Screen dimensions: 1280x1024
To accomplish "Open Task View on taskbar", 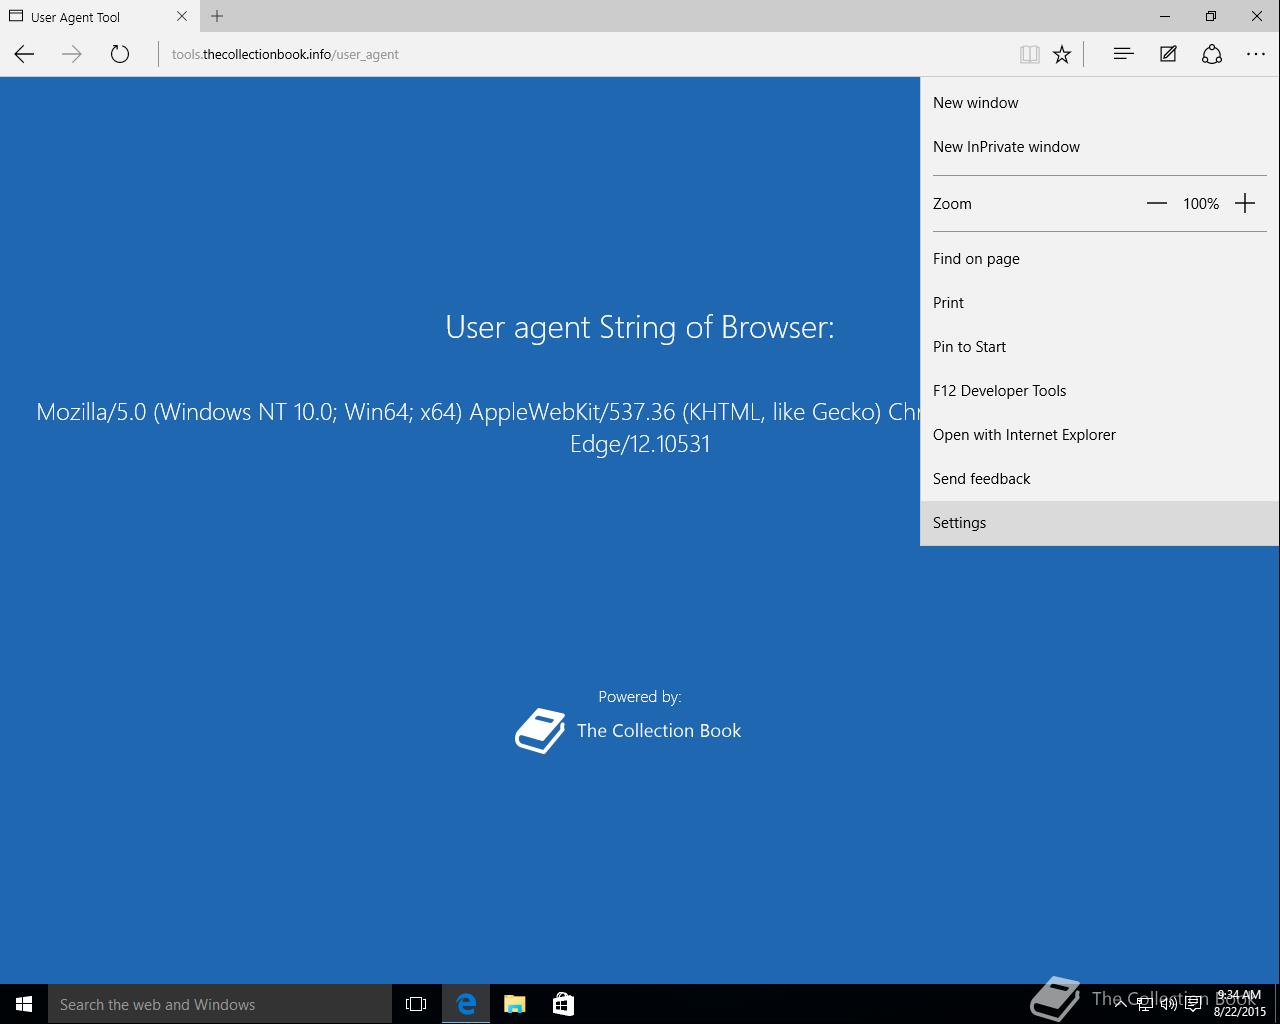I will pyautogui.click(x=416, y=1004).
